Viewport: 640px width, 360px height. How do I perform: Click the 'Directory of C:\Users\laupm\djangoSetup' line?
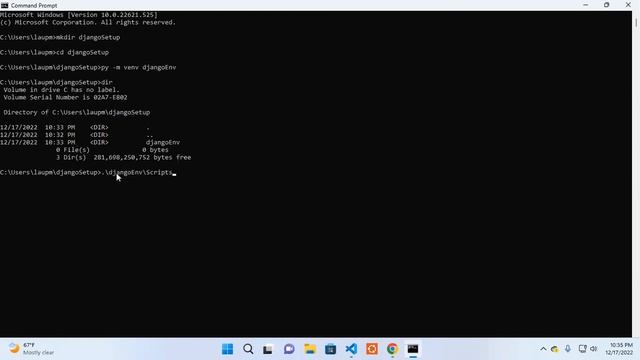[x=77, y=112]
